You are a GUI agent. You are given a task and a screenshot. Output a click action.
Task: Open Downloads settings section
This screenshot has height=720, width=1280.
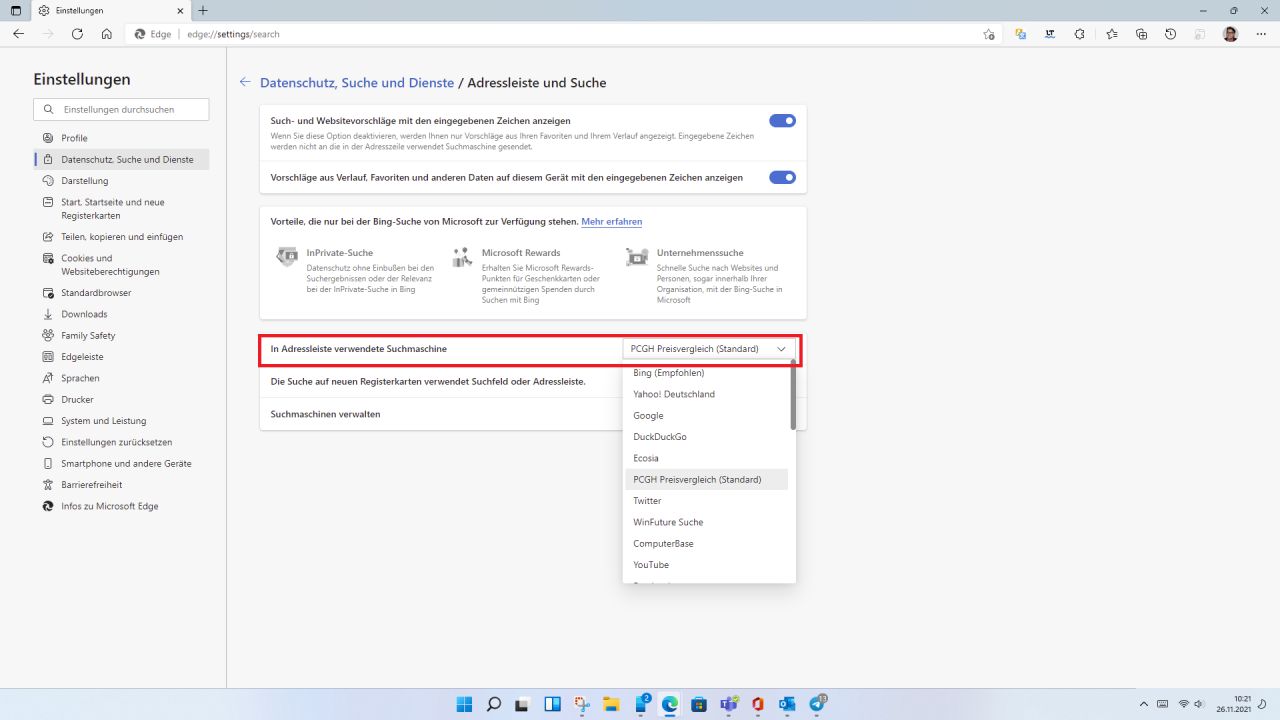(121, 314)
